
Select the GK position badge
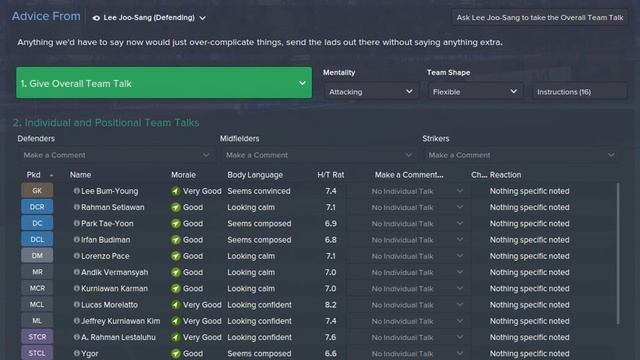(x=37, y=191)
